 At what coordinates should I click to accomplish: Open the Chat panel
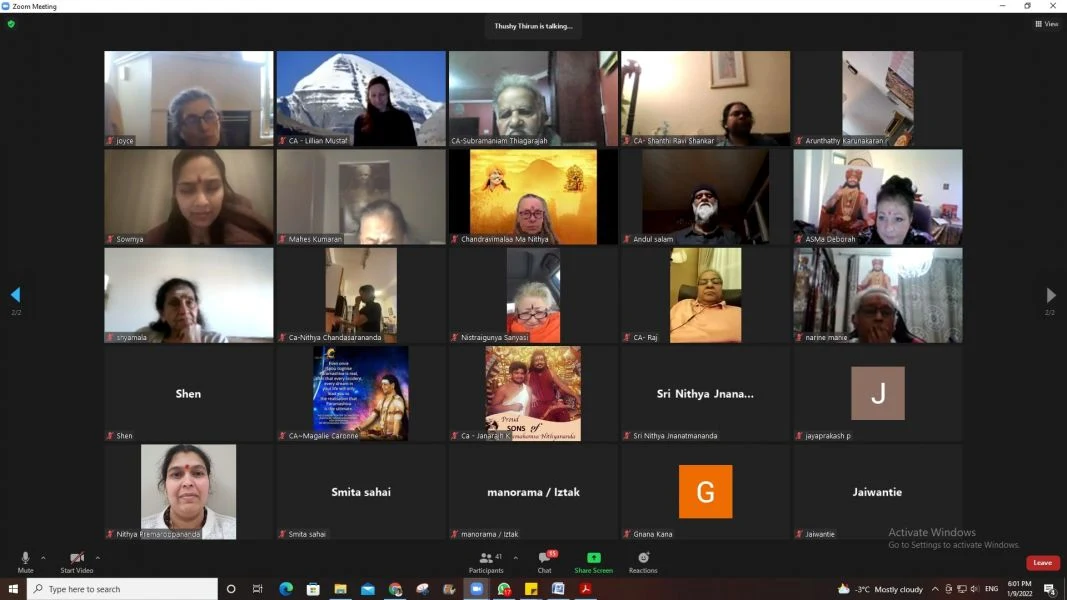(544, 562)
